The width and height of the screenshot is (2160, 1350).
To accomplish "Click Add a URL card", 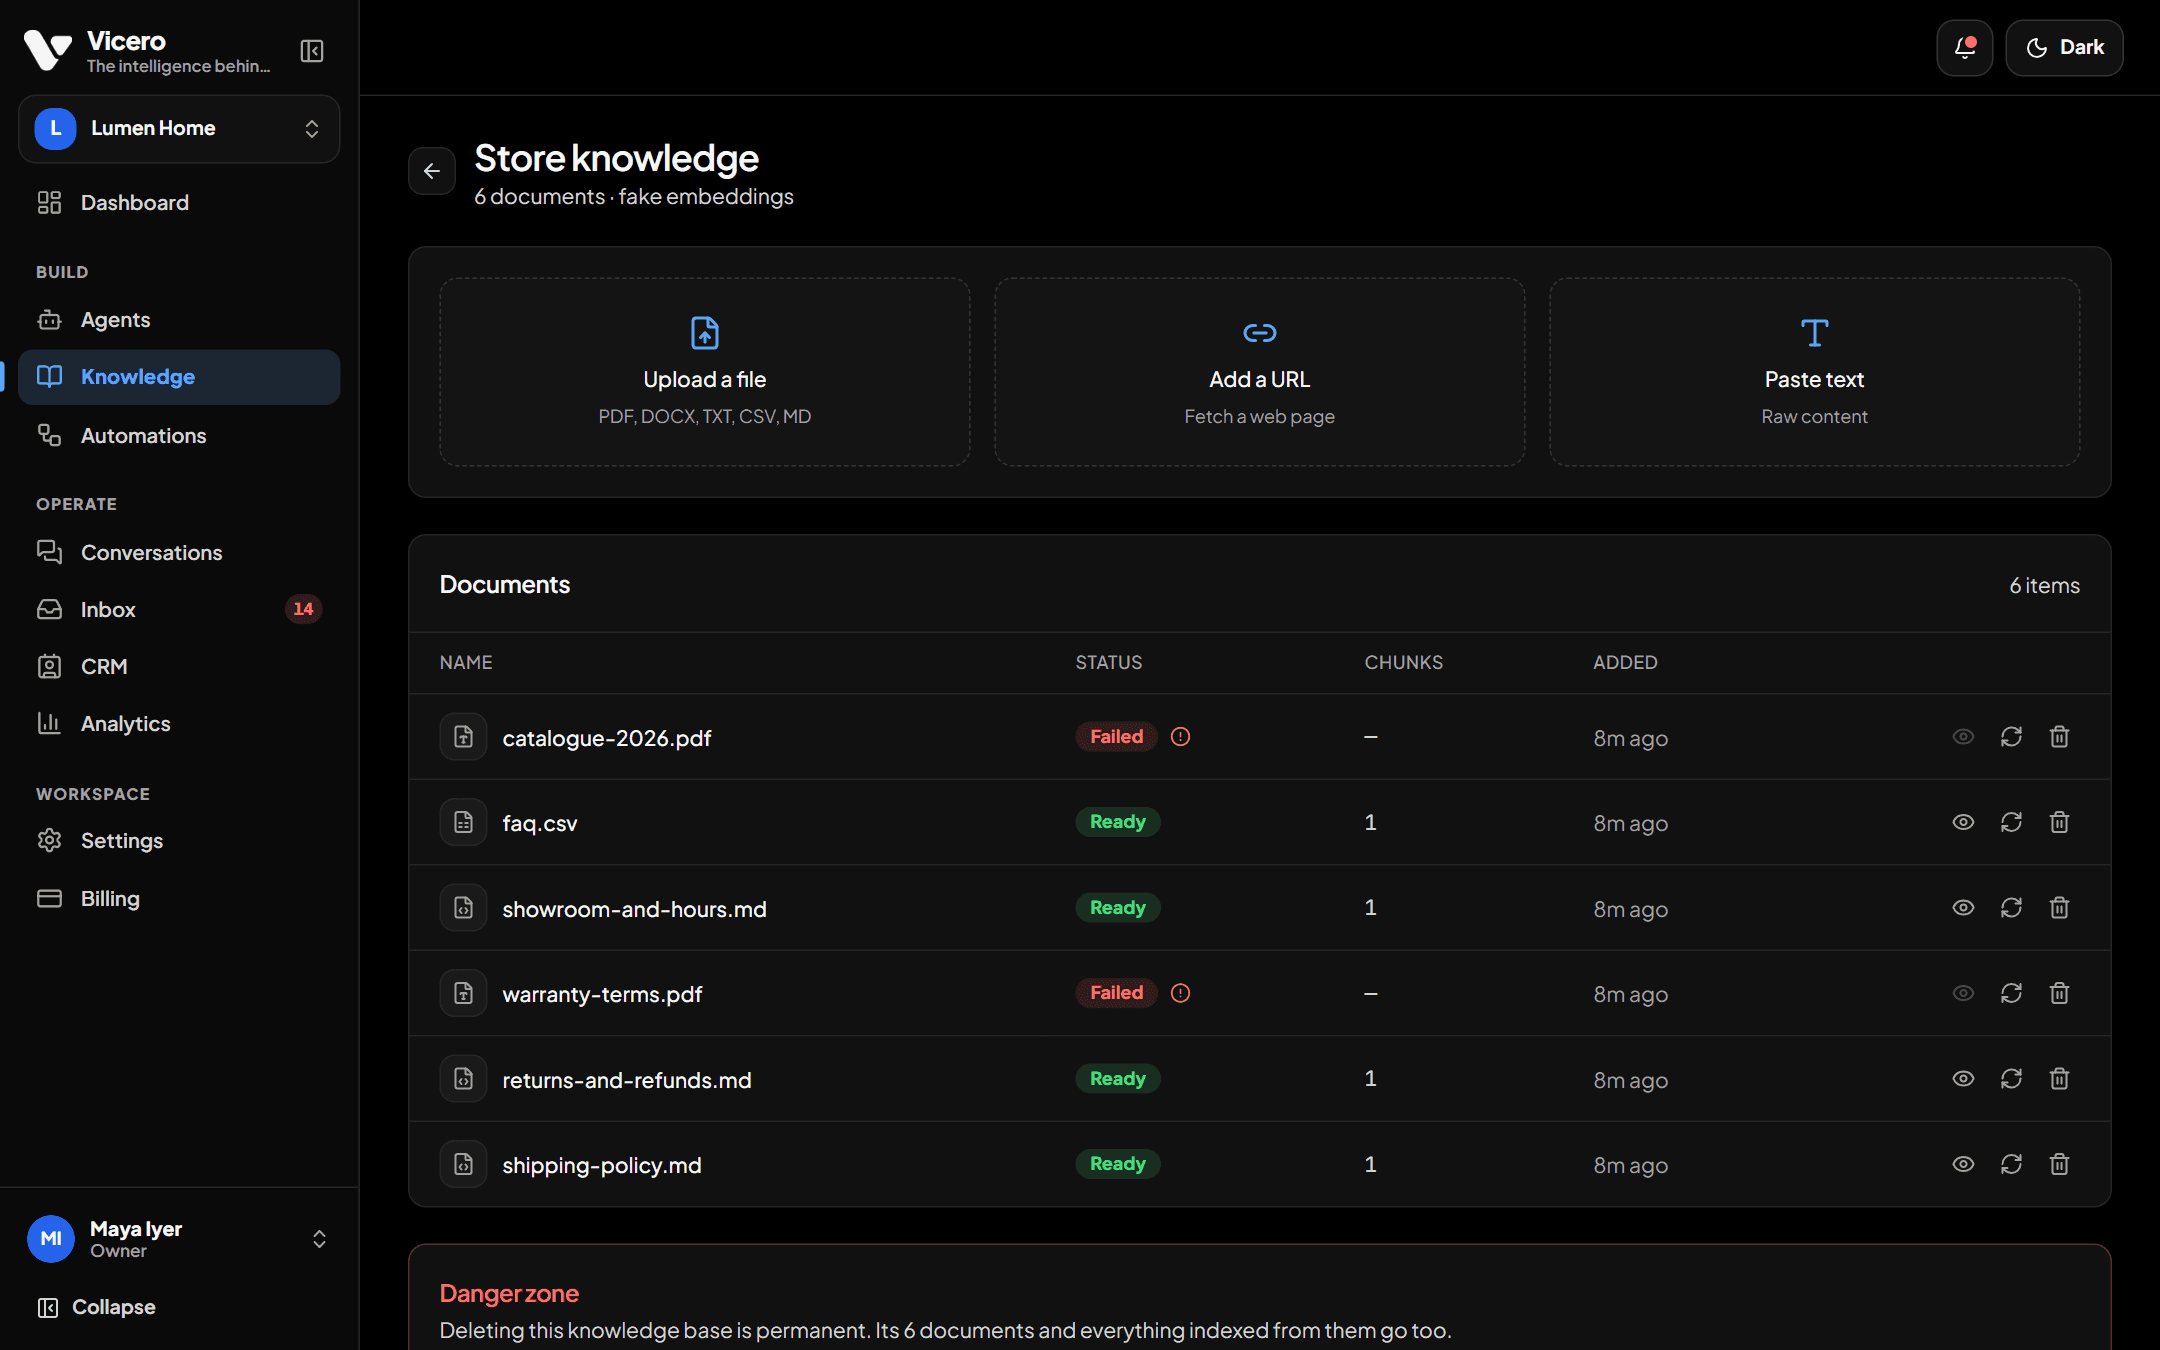I will (1260, 372).
